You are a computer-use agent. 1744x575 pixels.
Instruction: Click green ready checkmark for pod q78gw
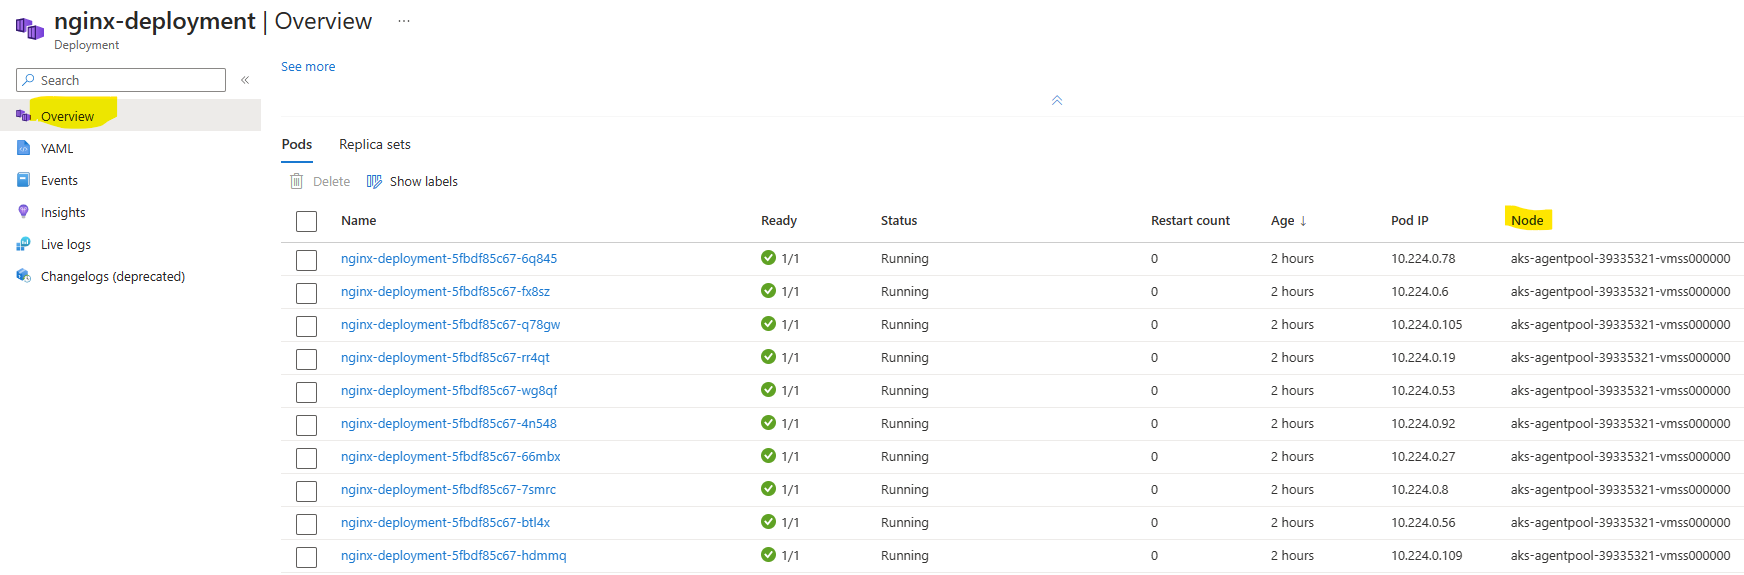768,324
